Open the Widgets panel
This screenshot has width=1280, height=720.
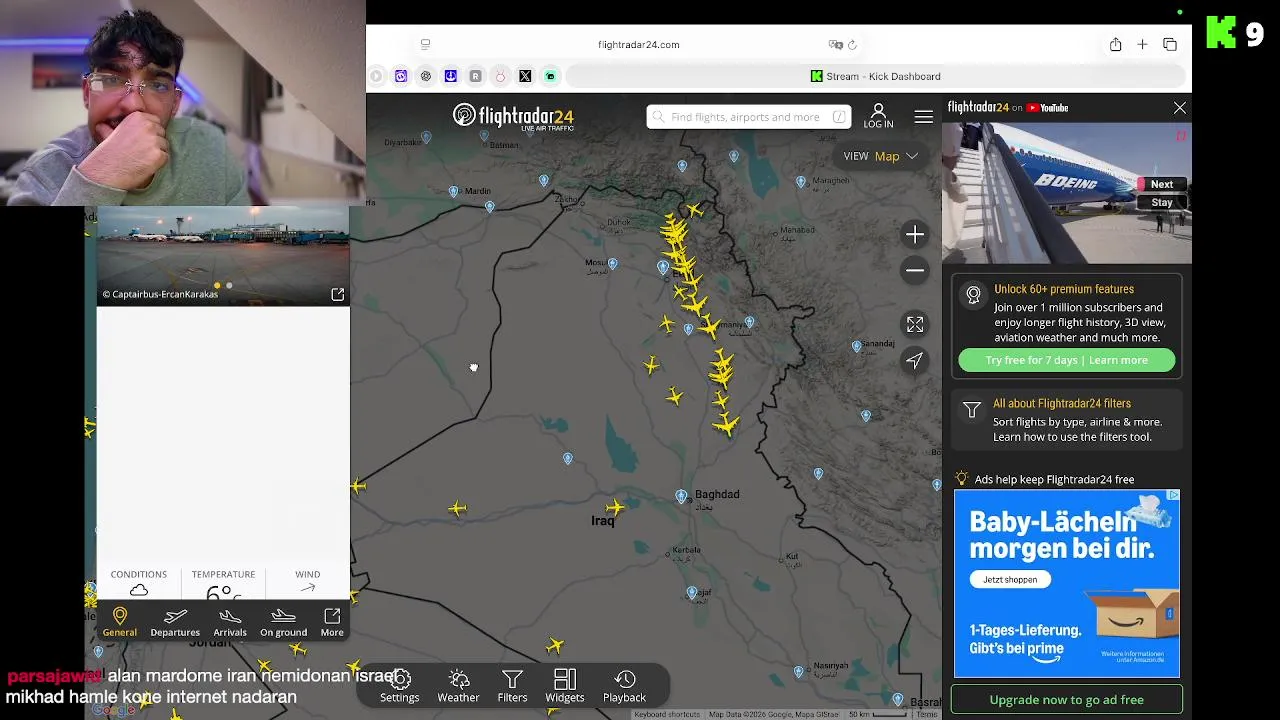(x=564, y=686)
